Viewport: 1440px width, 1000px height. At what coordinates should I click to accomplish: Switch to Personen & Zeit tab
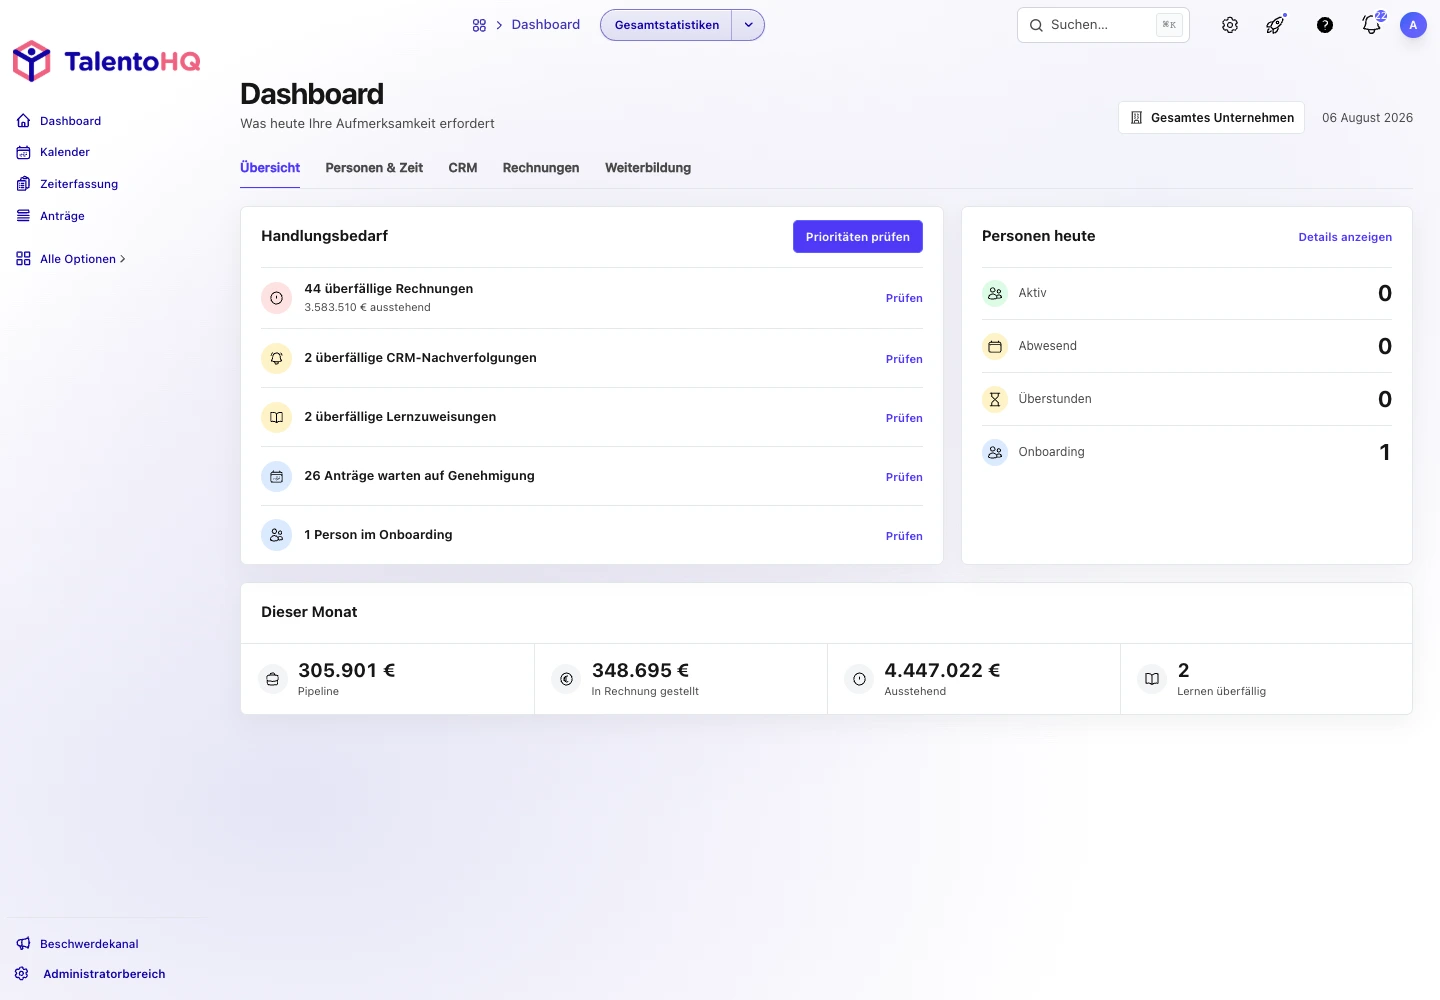(x=374, y=168)
